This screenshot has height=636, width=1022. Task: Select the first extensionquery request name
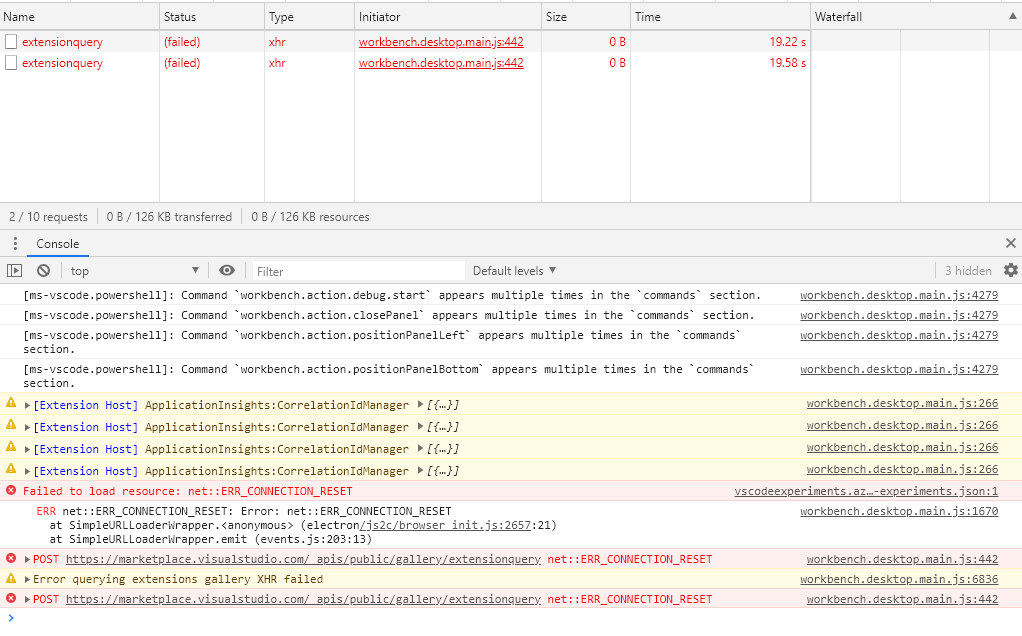point(63,42)
